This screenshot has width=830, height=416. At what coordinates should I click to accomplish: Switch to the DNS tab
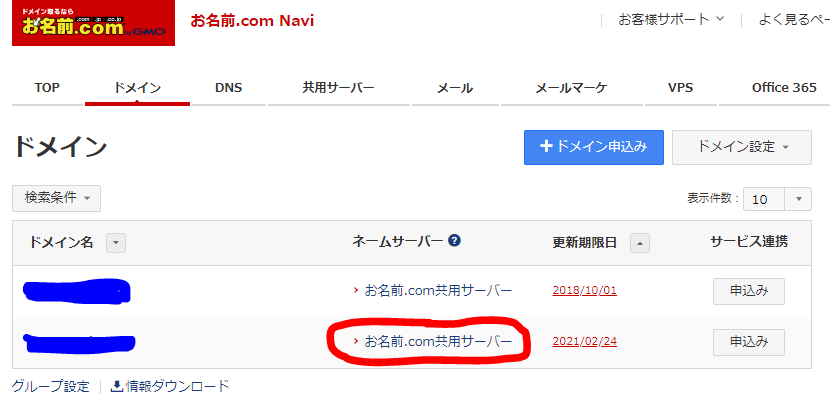tap(228, 88)
